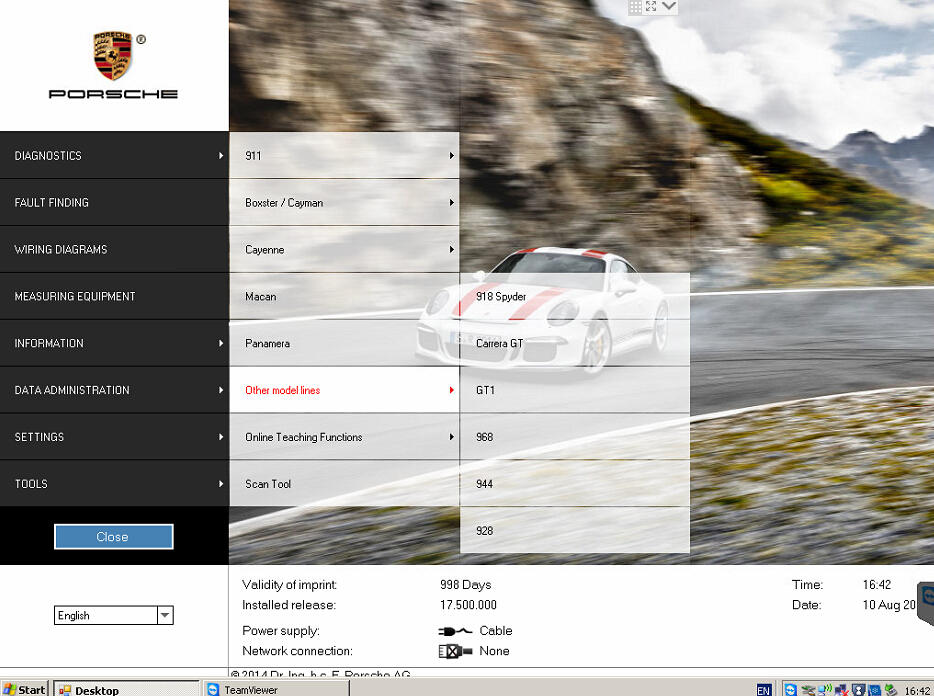Open the Diagnostics menu

coord(114,156)
